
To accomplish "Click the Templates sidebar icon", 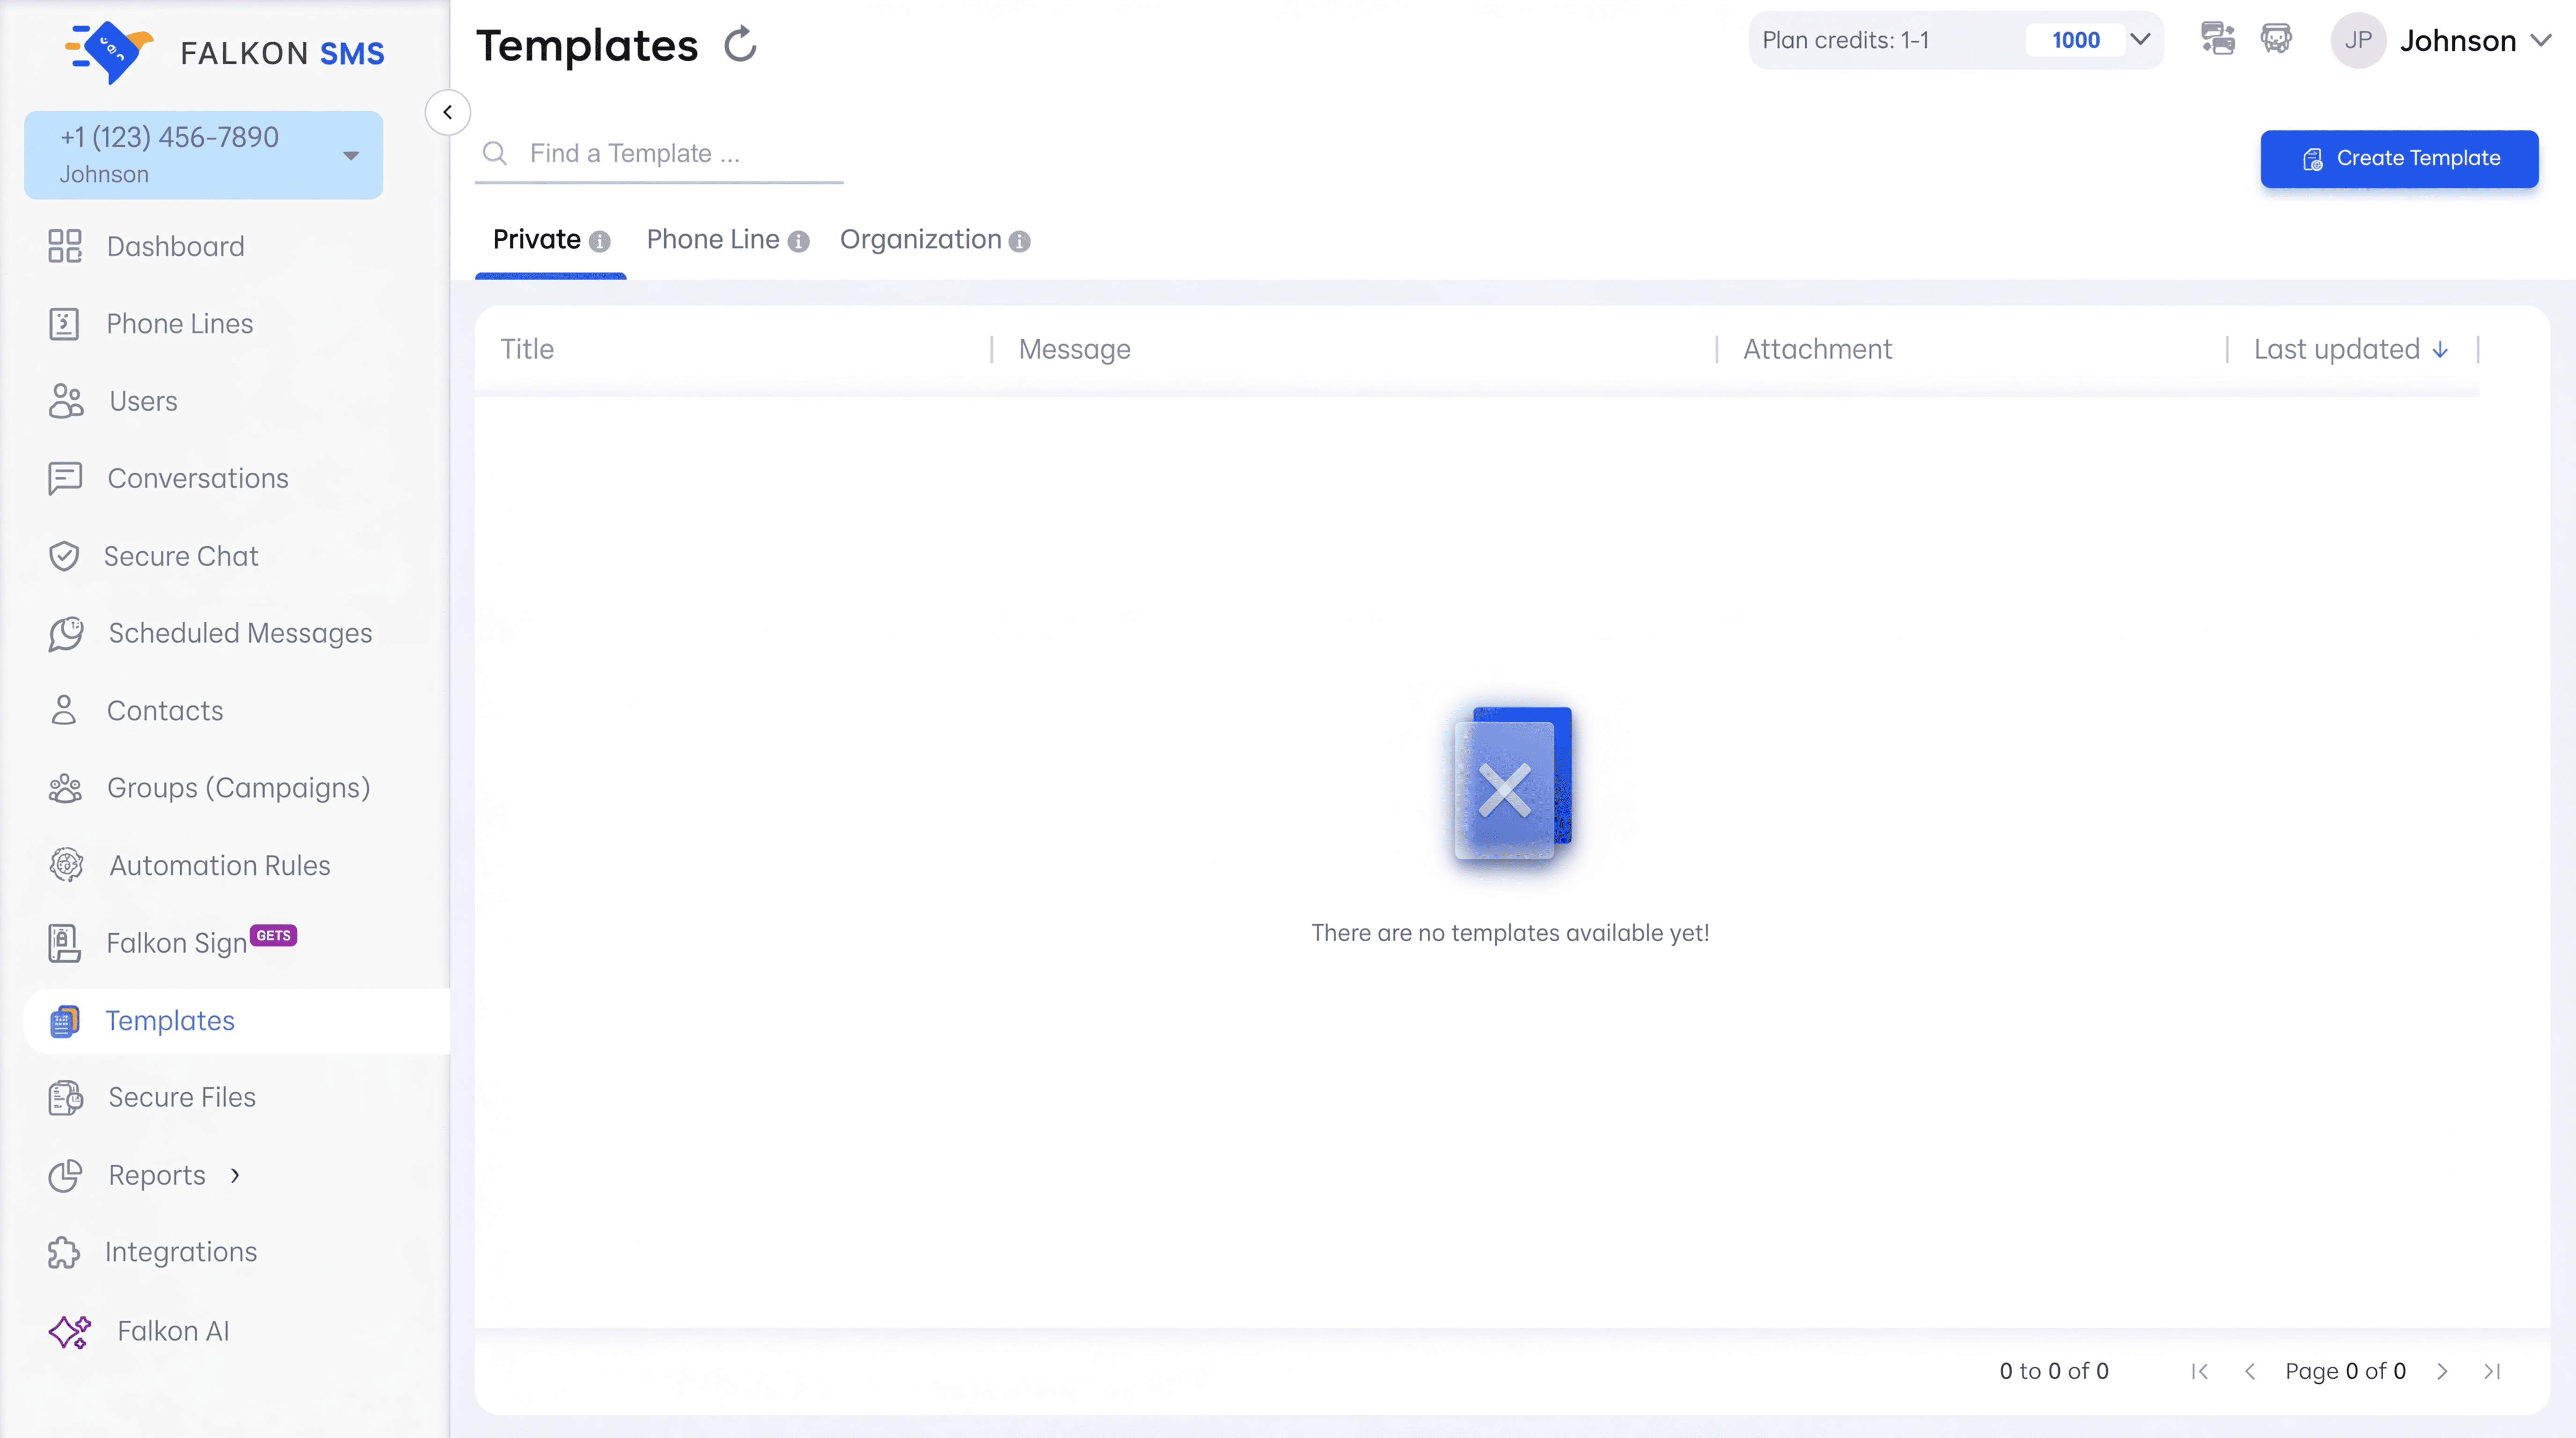I will [64, 1021].
